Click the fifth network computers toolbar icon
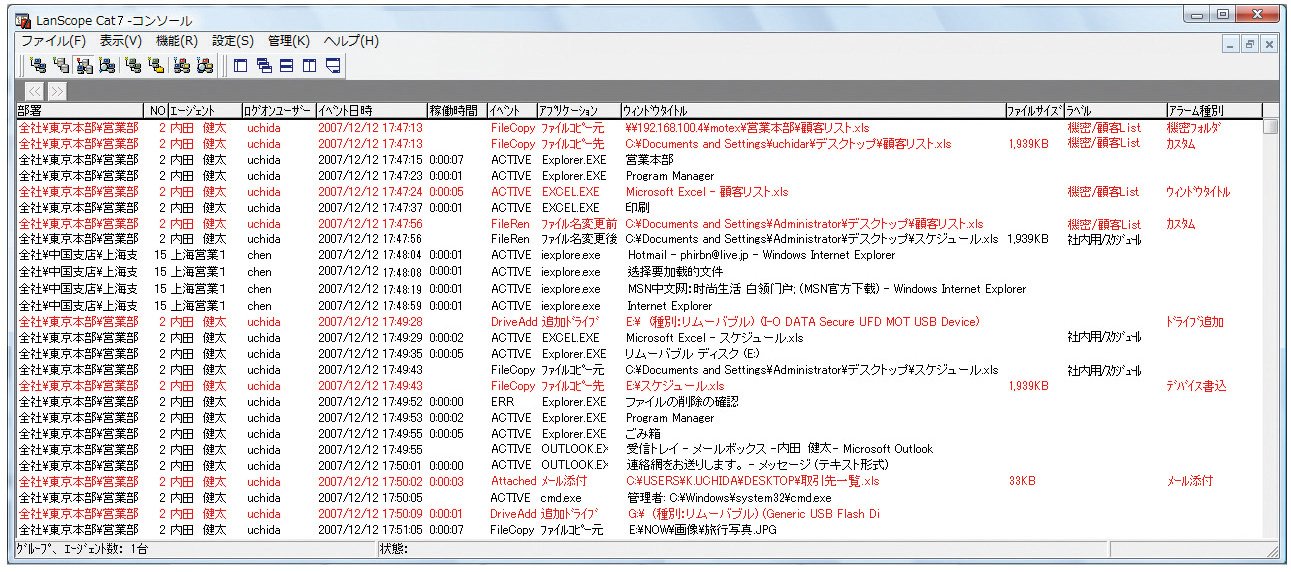 pyautogui.click(x=134, y=66)
